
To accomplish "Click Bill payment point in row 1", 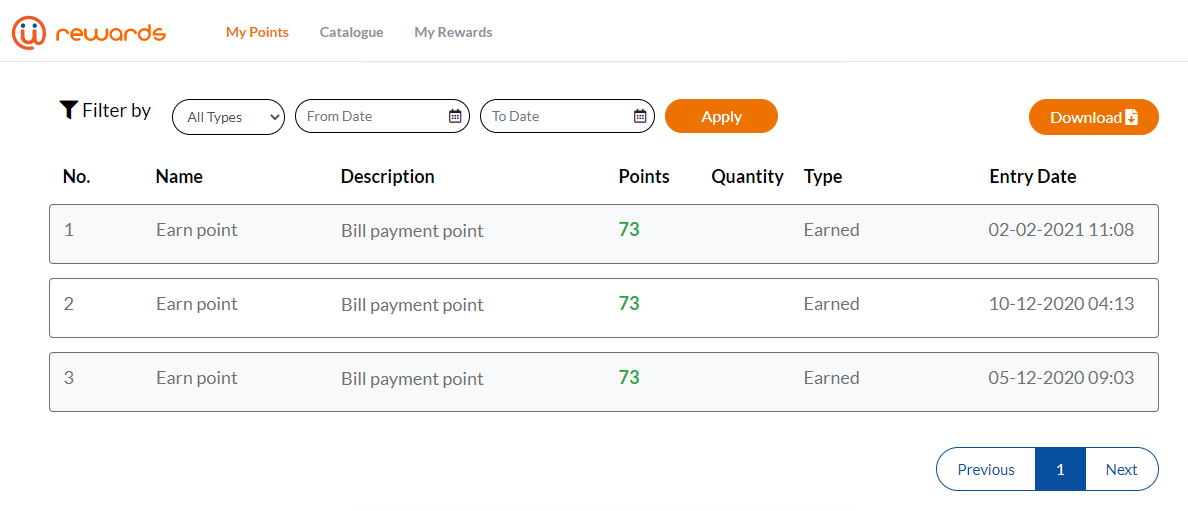I will click(x=412, y=230).
